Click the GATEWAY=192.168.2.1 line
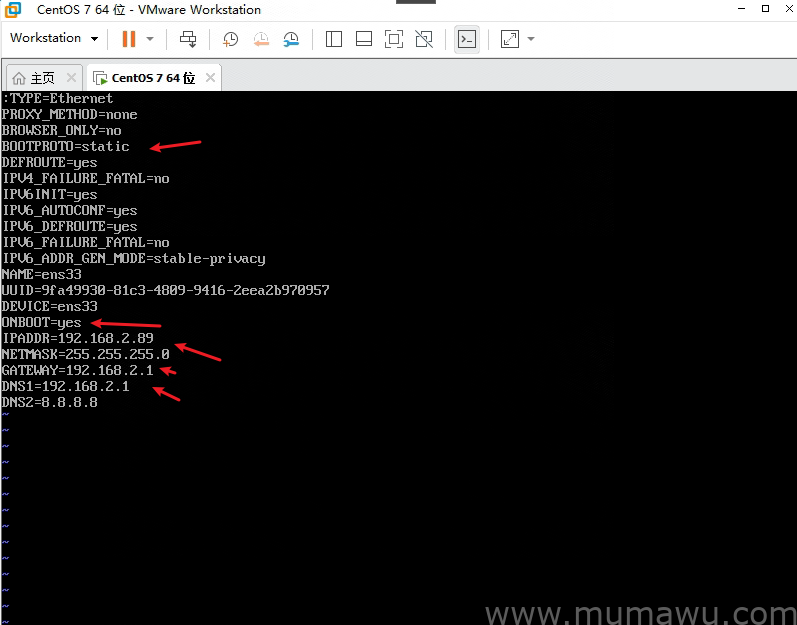 77,370
